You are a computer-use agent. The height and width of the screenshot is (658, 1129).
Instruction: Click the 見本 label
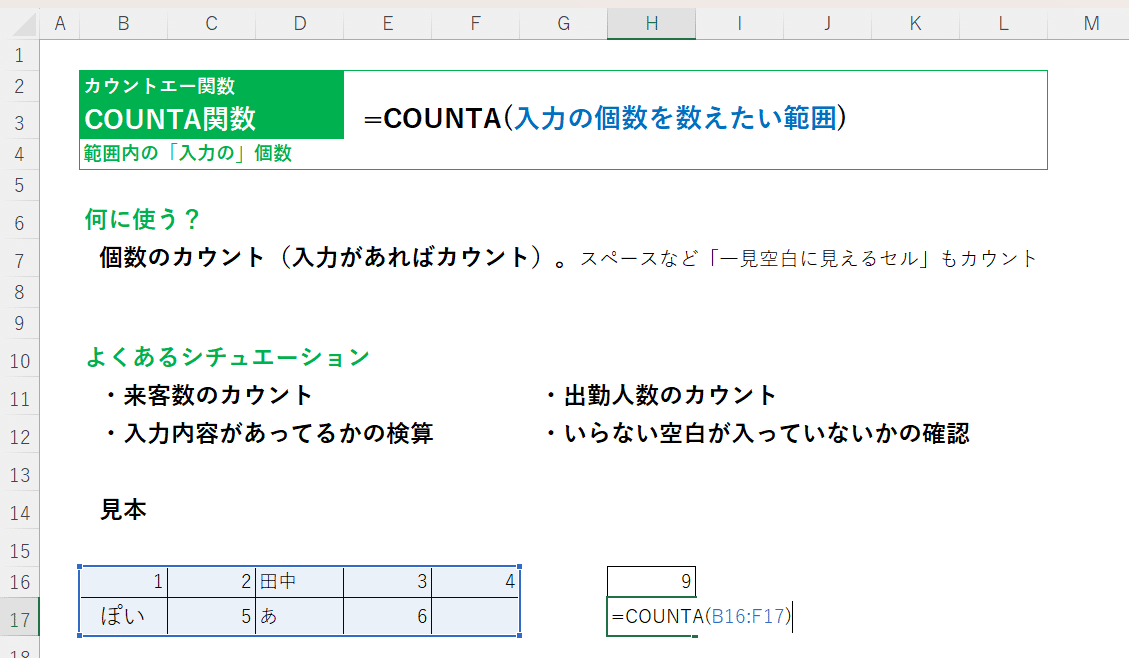(x=123, y=510)
